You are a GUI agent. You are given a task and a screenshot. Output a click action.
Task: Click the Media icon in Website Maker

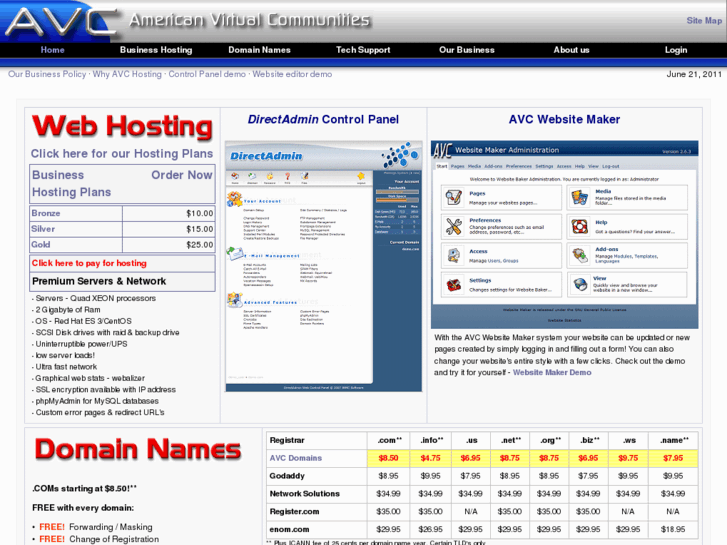579,198
